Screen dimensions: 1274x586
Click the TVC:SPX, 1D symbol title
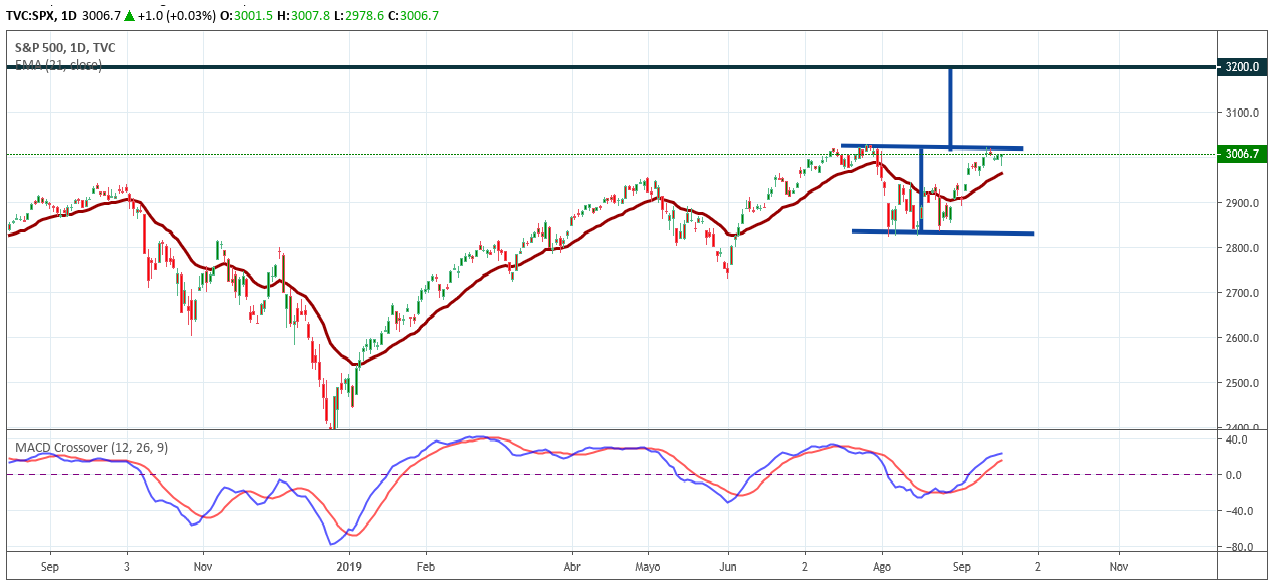pyautogui.click(x=41, y=16)
